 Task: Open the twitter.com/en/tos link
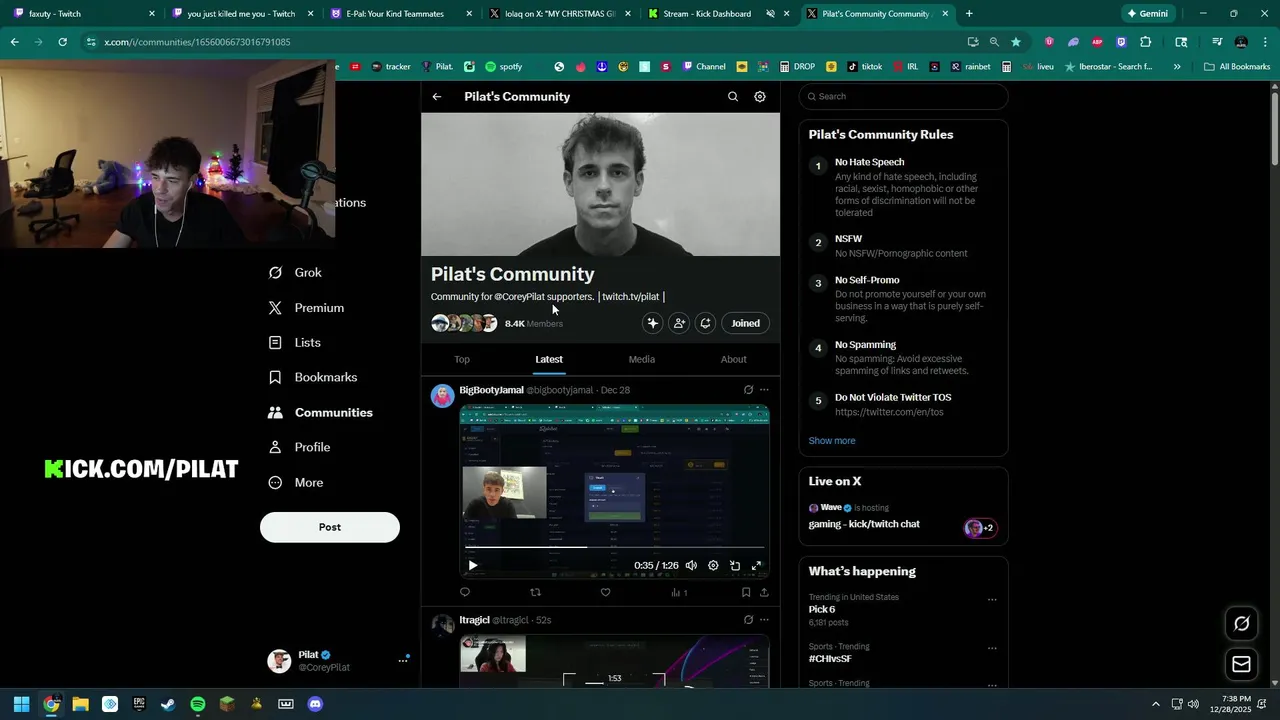(889, 412)
